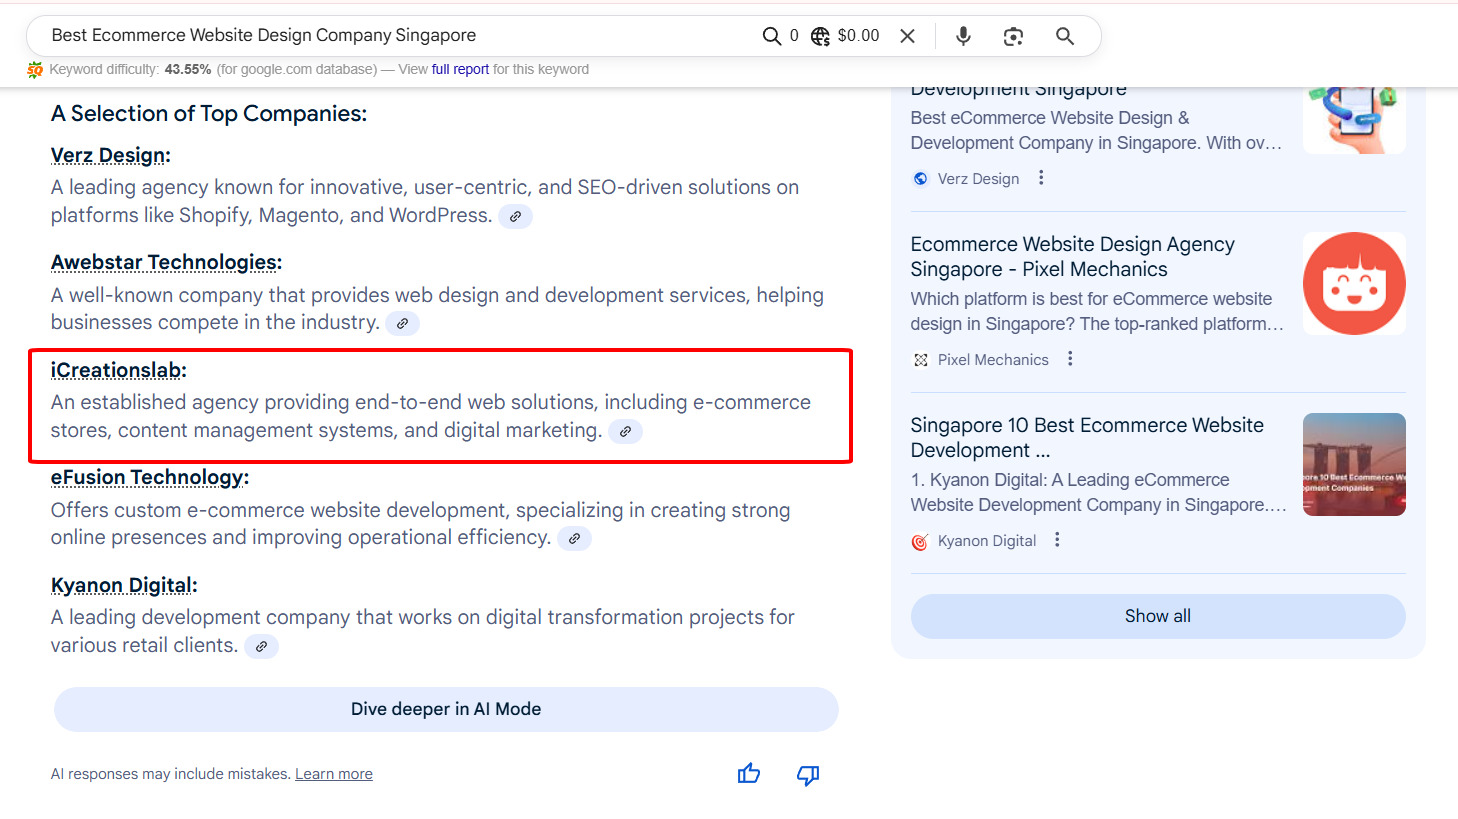1458x819 pixels.
Task: Open source link icon after Verz Design description
Action: [x=515, y=216]
